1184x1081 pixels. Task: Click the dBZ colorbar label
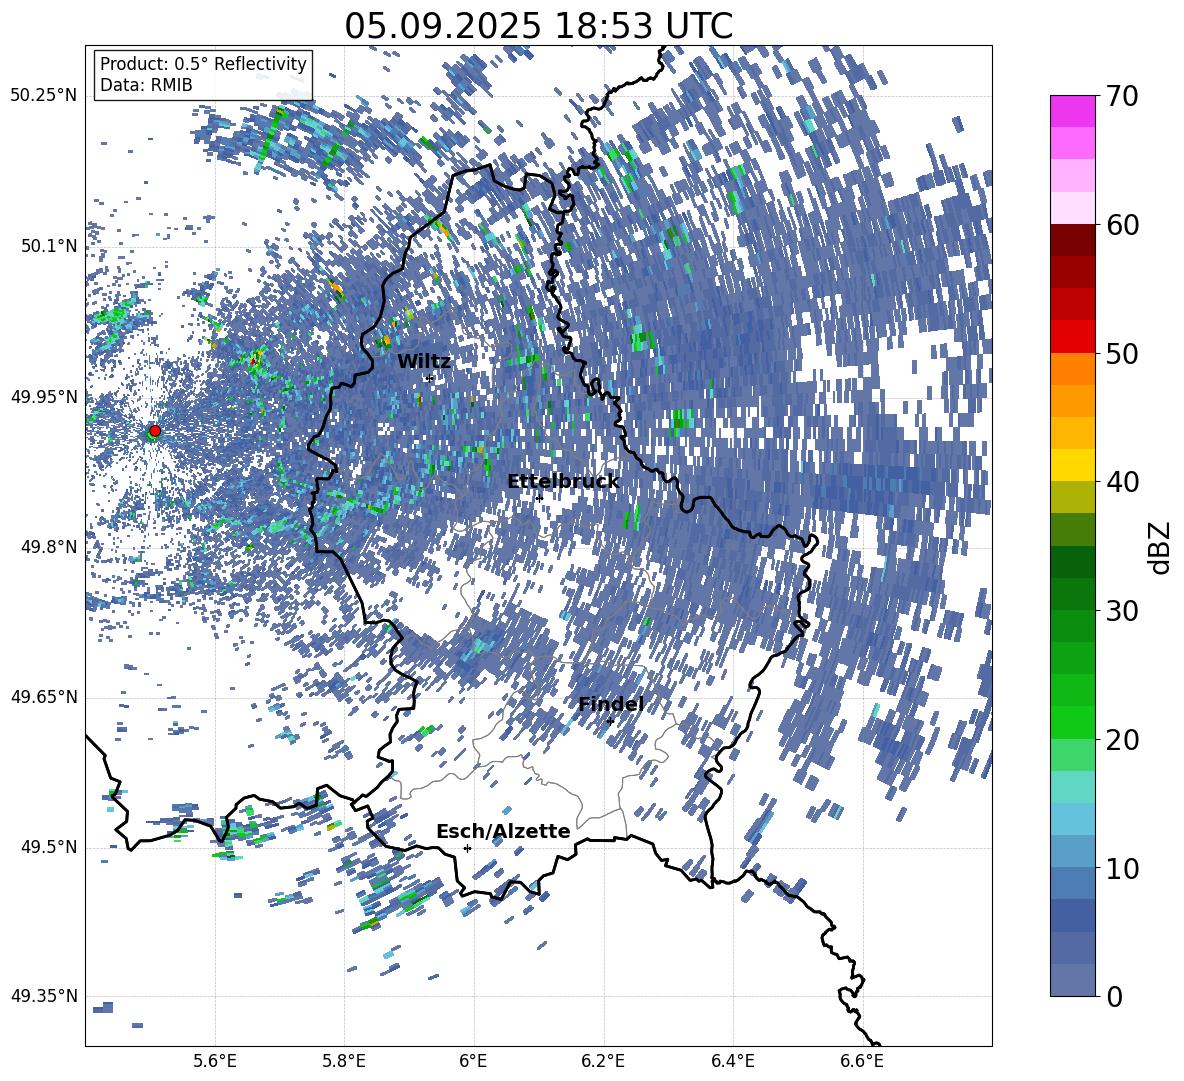click(x=1160, y=547)
